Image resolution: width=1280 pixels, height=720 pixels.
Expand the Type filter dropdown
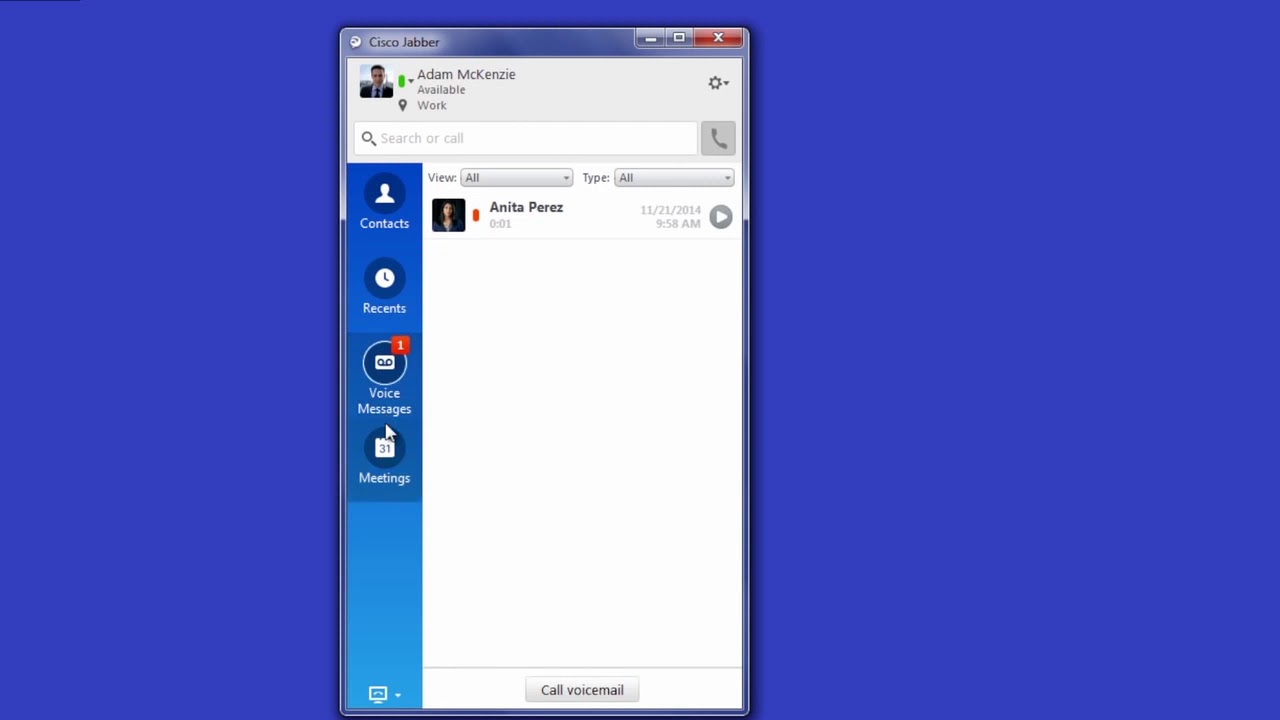click(674, 178)
